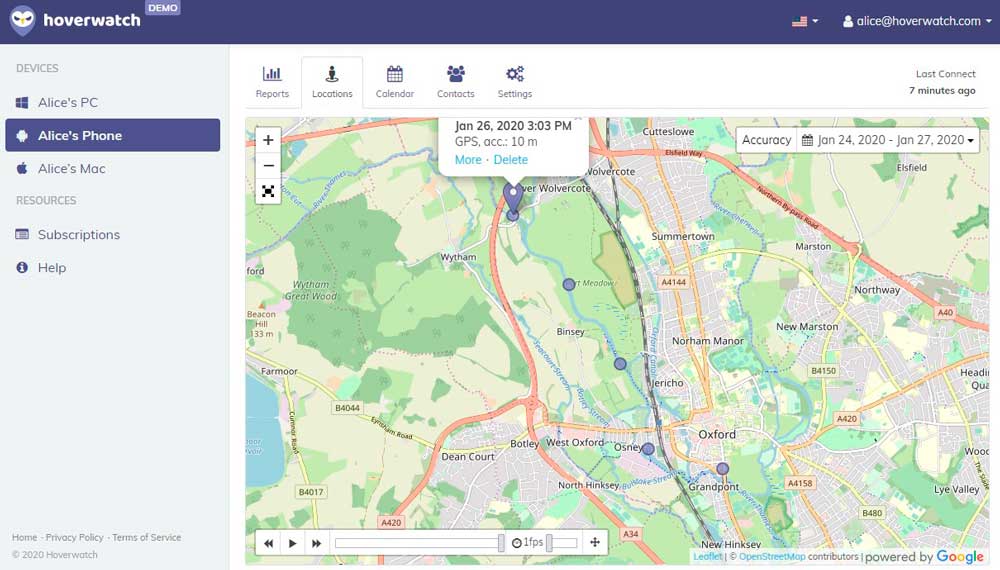Click the Android icon beside Alice's Phone
Viewport: 1000px width, 570px height.
(22, 135)
